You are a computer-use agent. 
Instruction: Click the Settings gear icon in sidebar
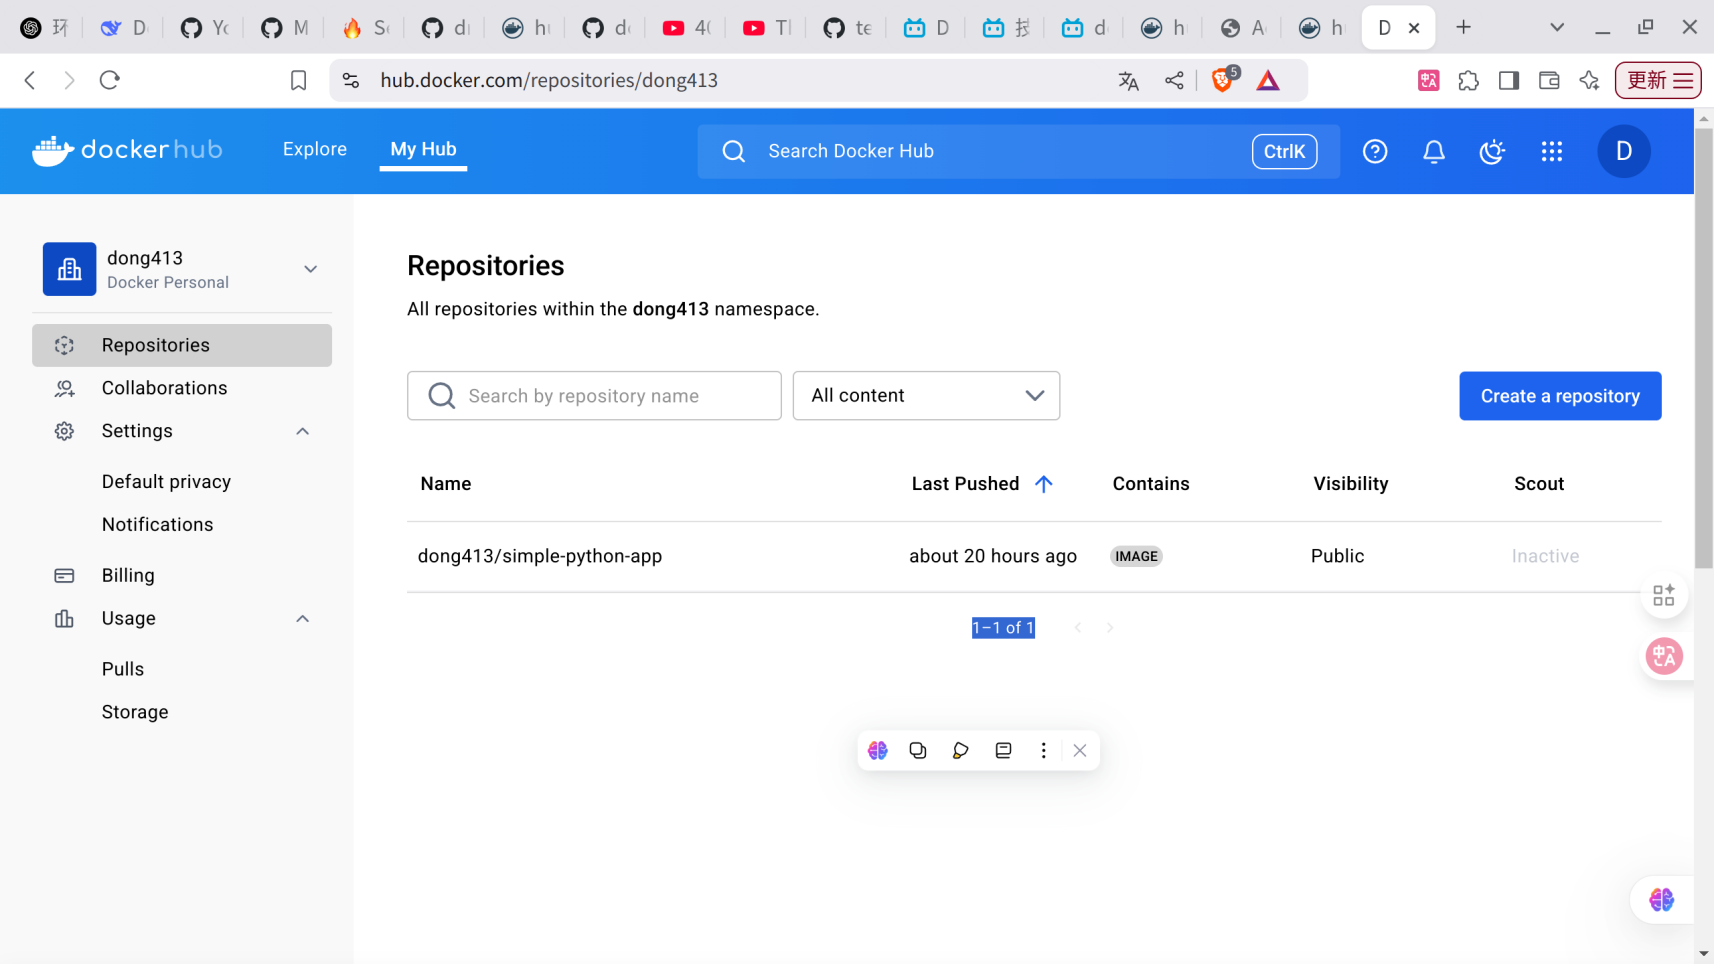click(65, 431)
